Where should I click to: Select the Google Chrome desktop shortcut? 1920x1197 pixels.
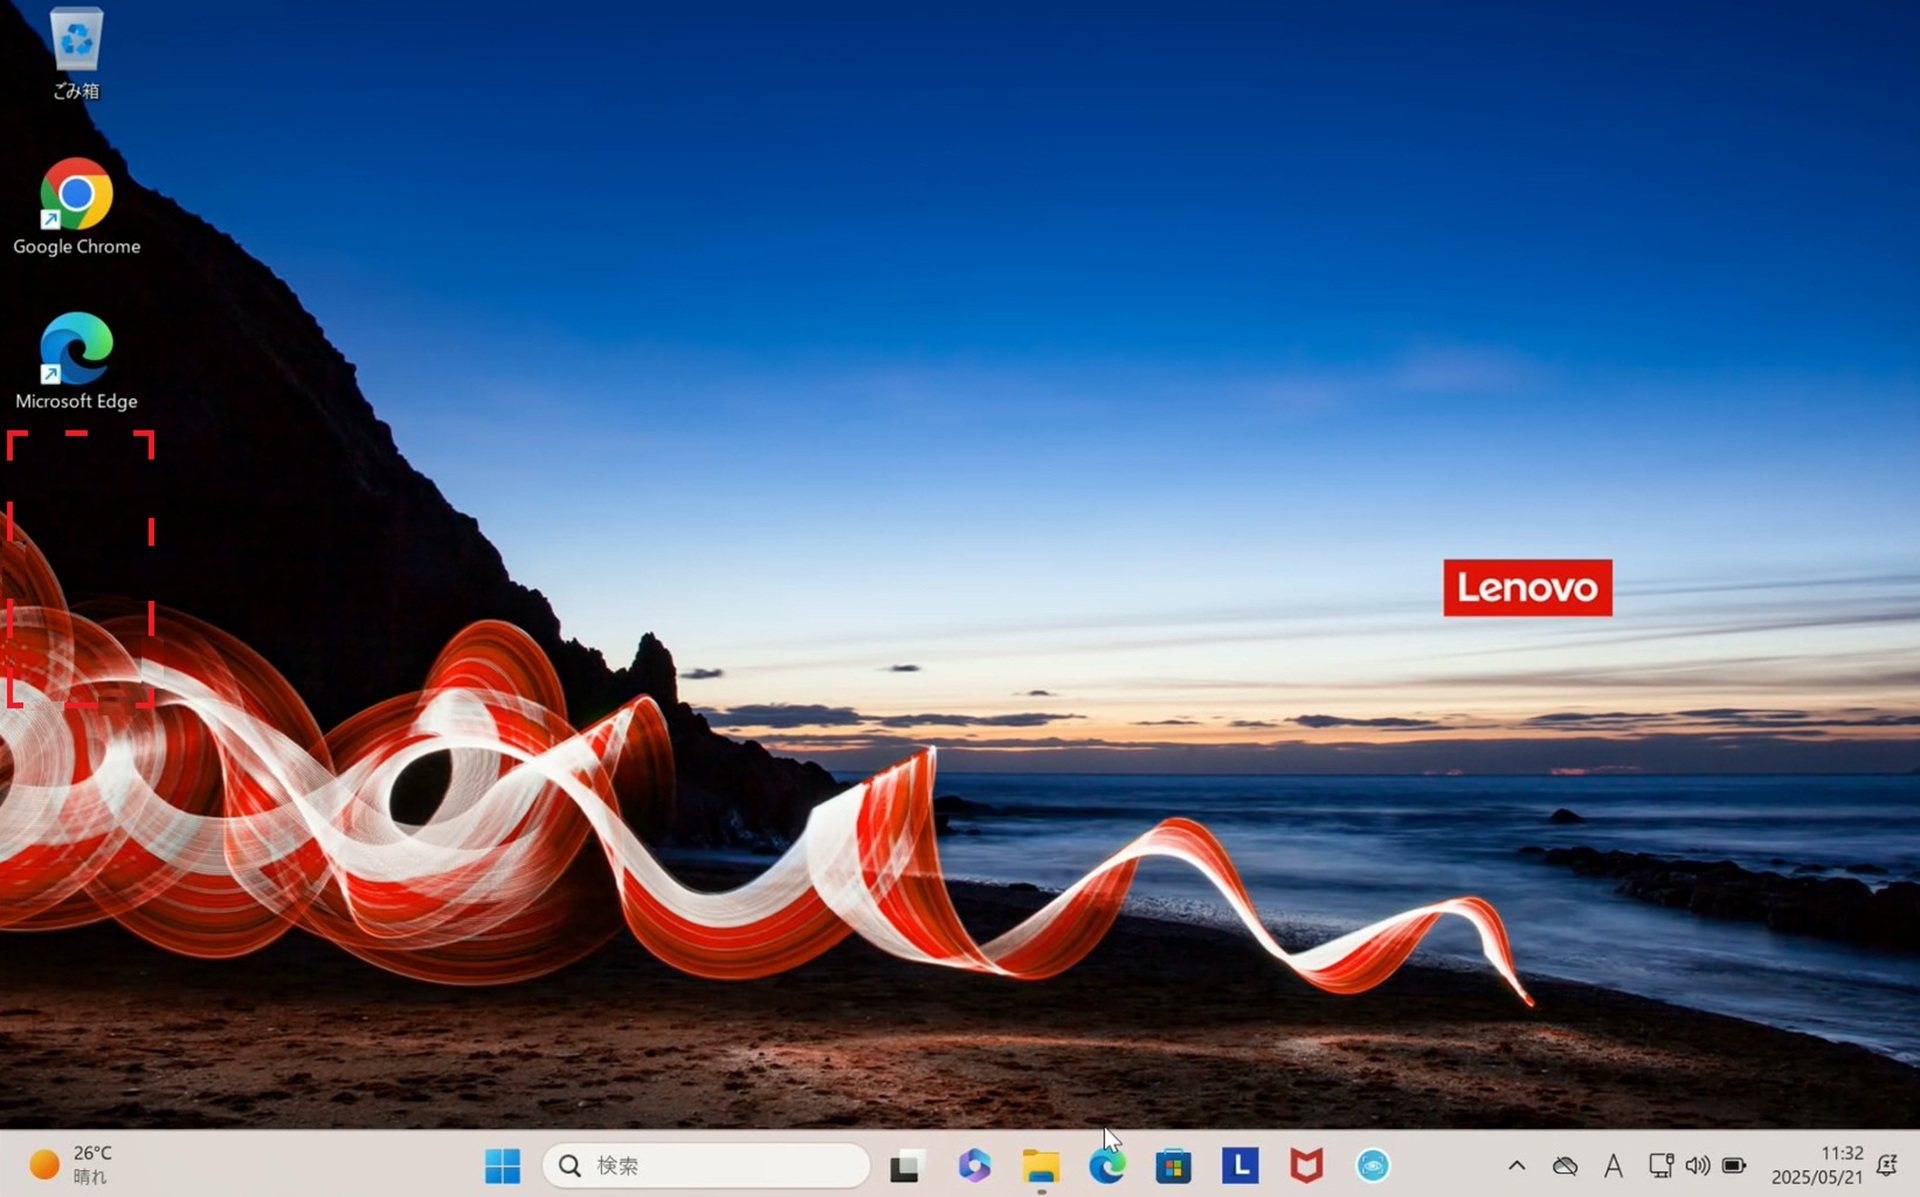coord(76,206)
